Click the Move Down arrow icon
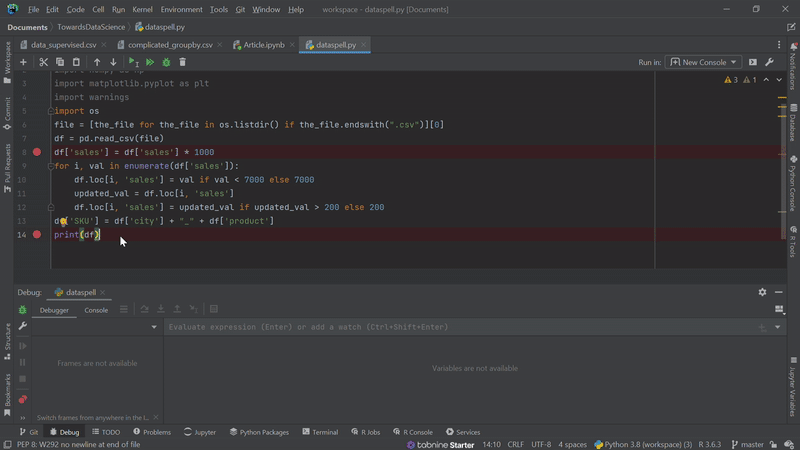 tap(113, 62)
